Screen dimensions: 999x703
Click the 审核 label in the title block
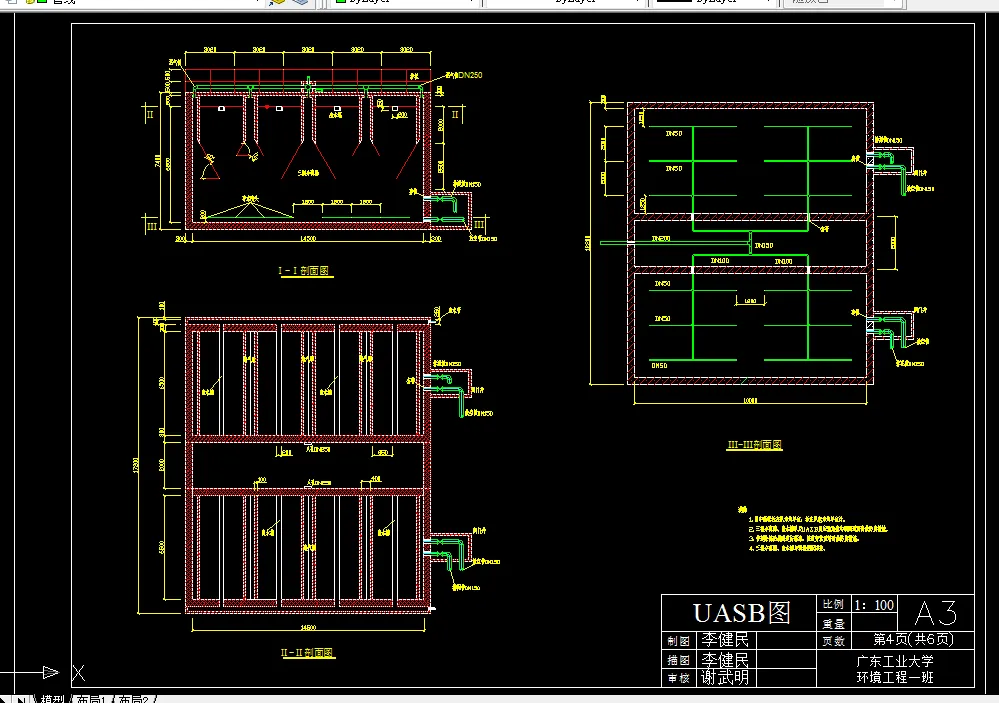click(679, 679)
